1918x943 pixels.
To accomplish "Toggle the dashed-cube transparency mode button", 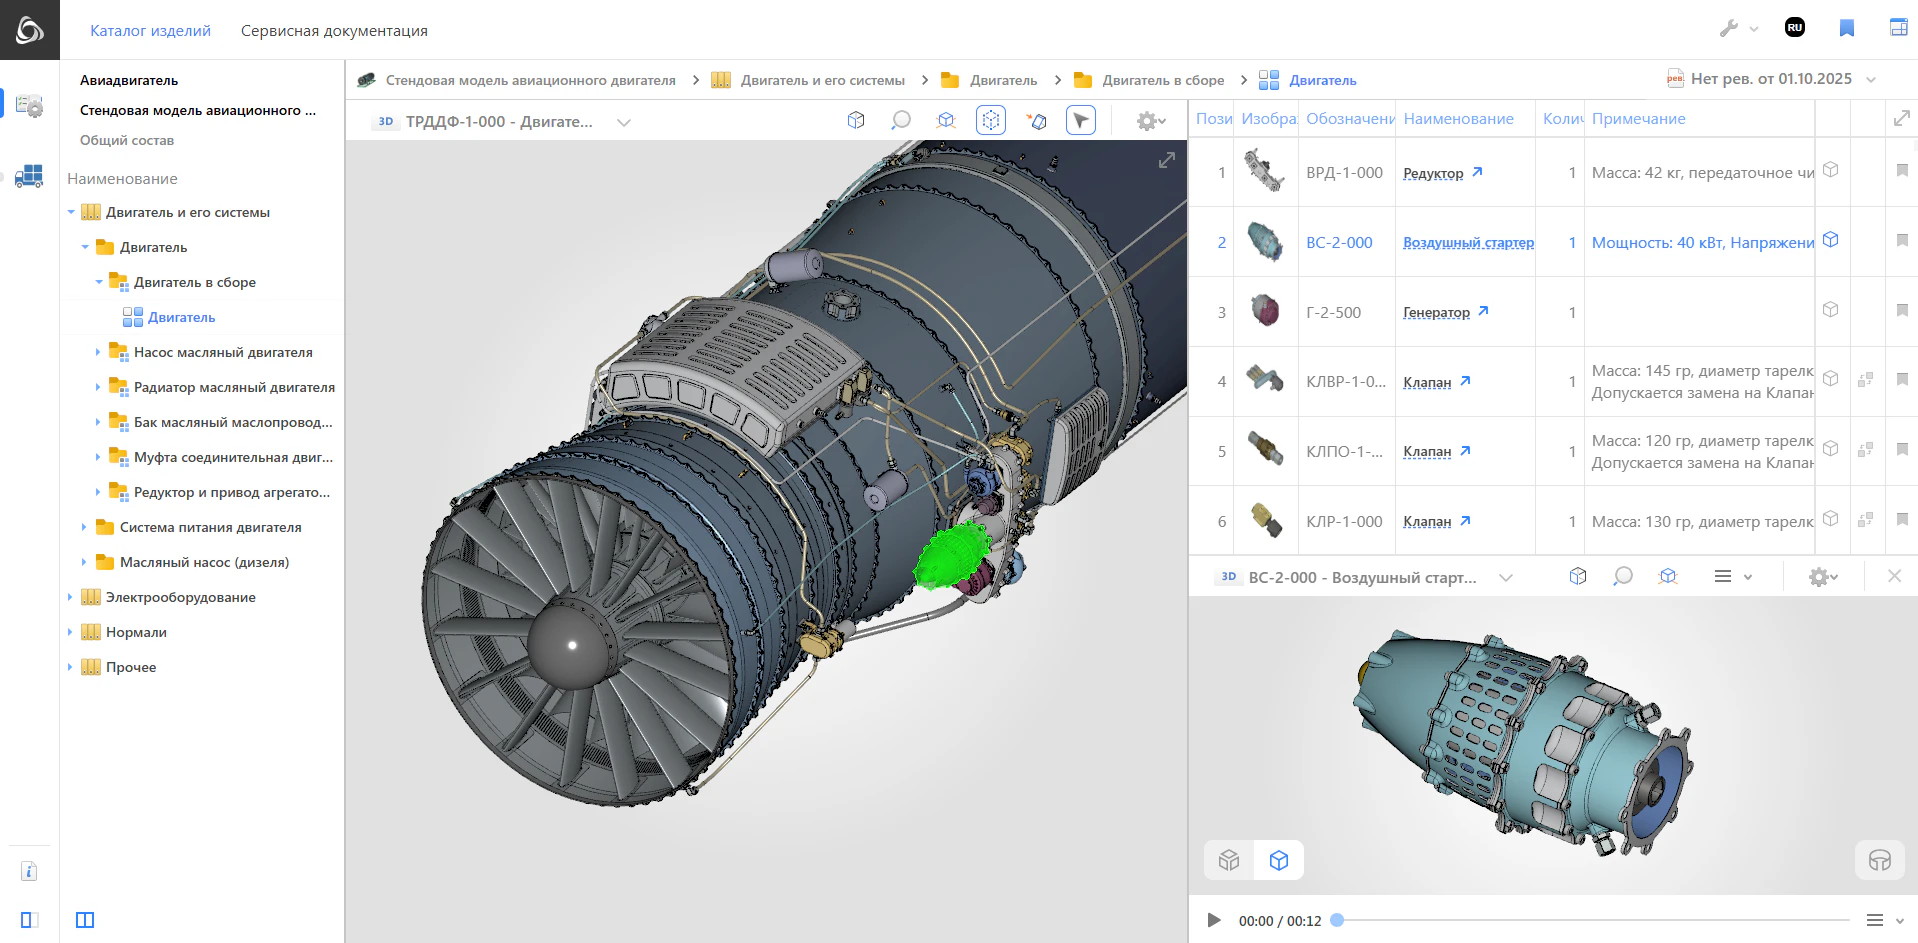I will coord(990,121).
